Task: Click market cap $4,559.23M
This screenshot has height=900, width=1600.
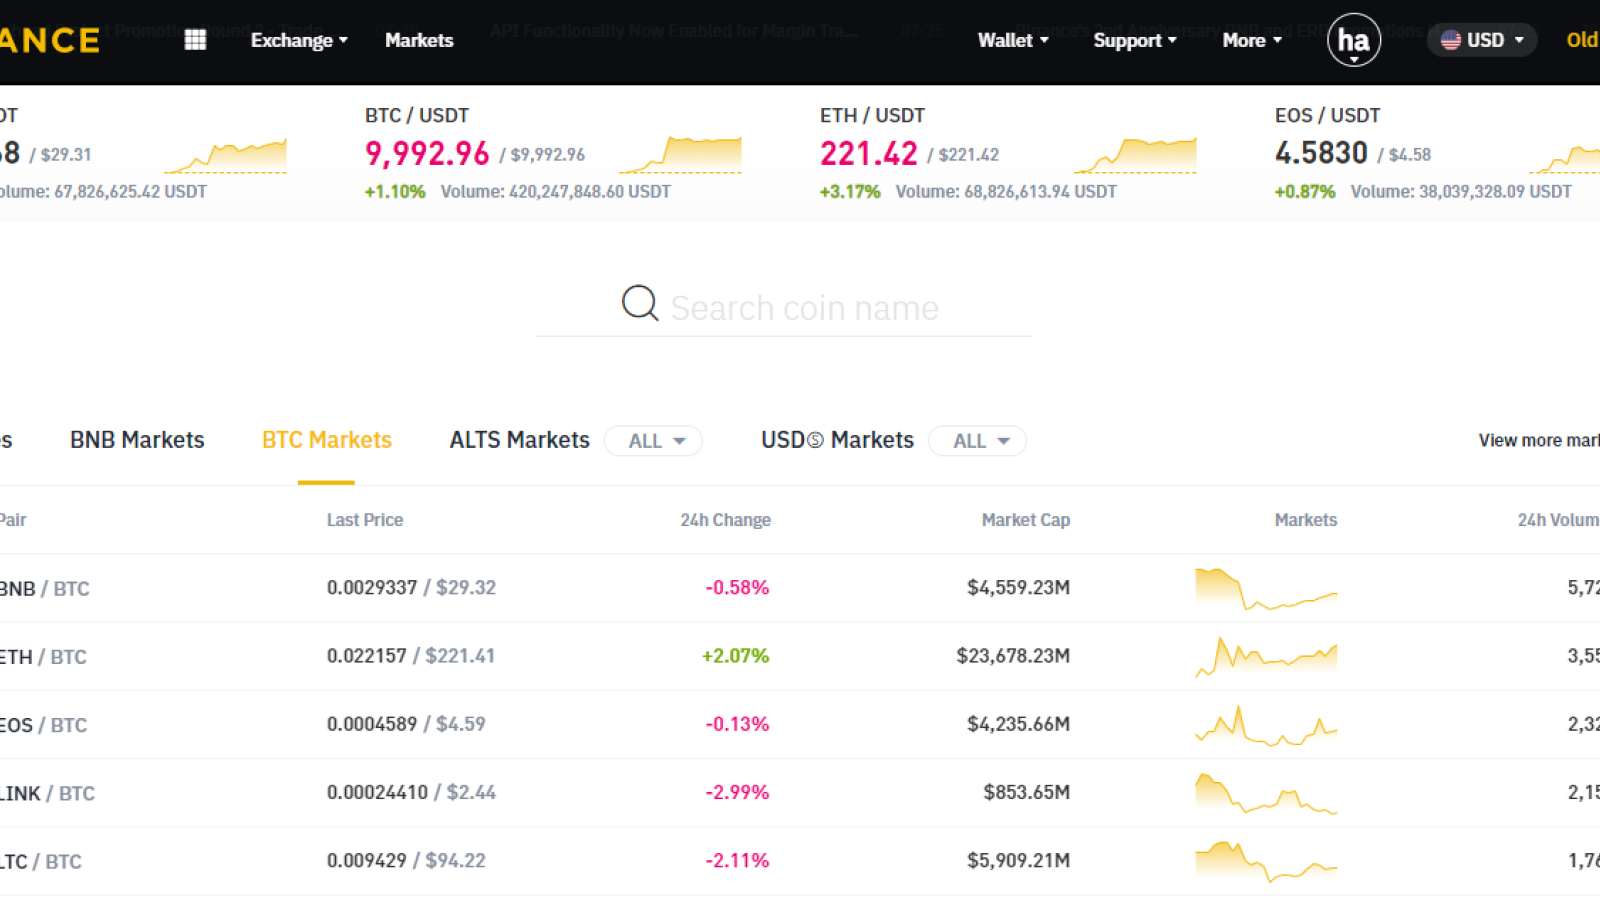Action: point(1018,588)
